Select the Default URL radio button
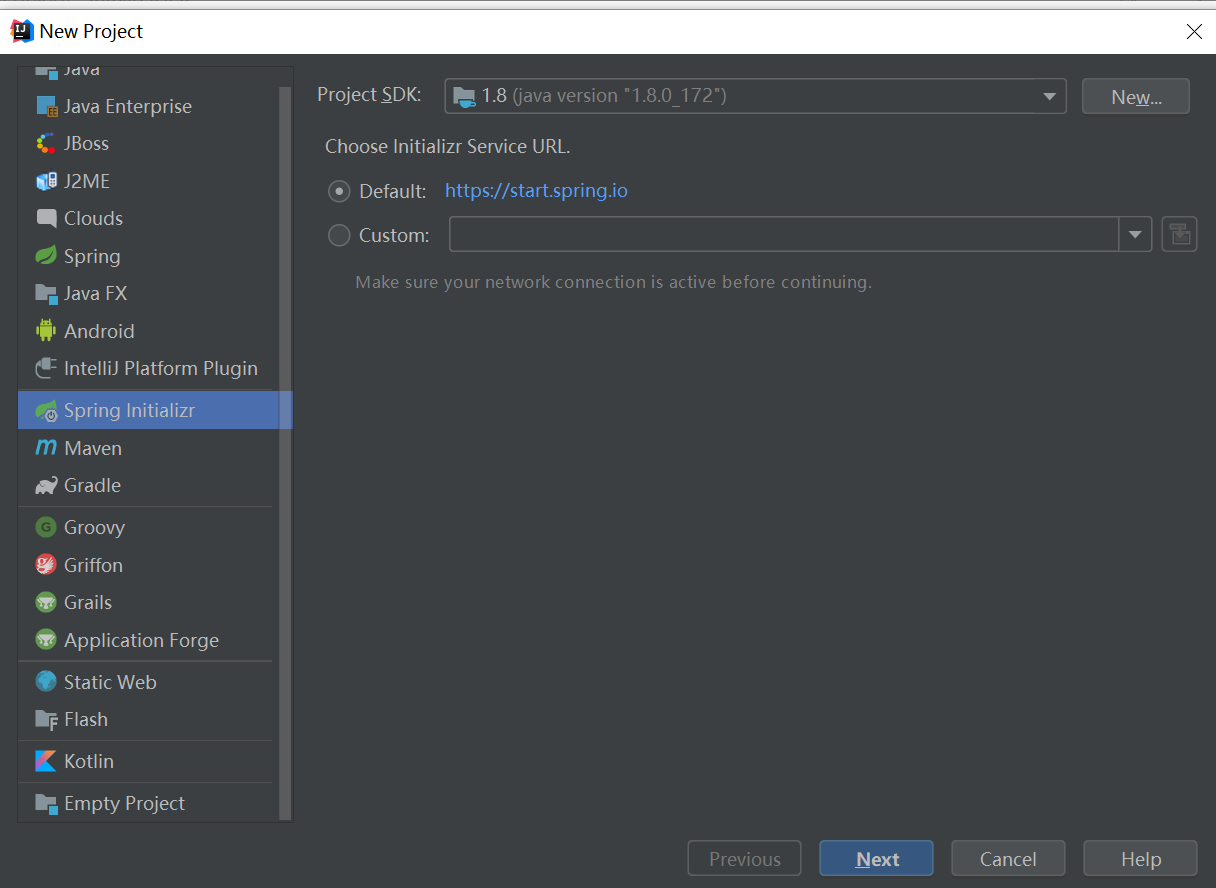Viewport: 1216px width, 888px height. pyautogui.click(x=340, y=191)
